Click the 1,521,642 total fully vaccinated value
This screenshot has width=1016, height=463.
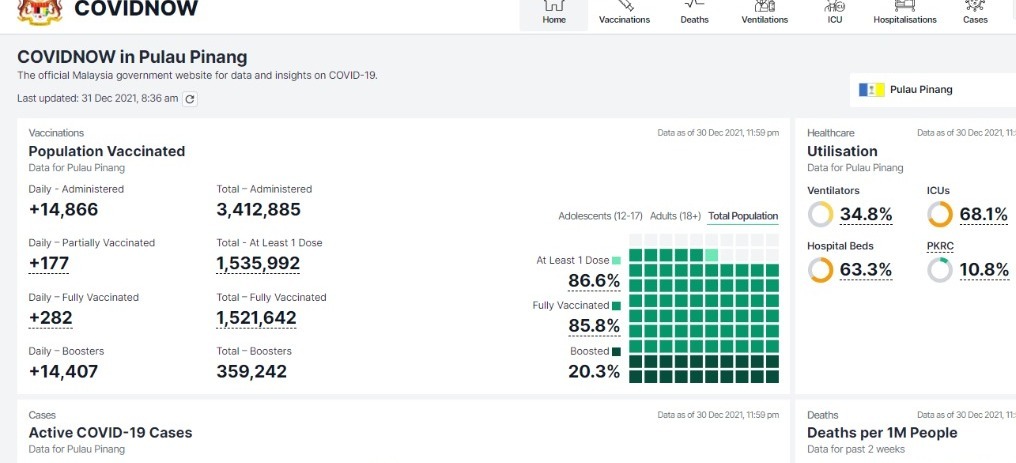coord(257,318)
